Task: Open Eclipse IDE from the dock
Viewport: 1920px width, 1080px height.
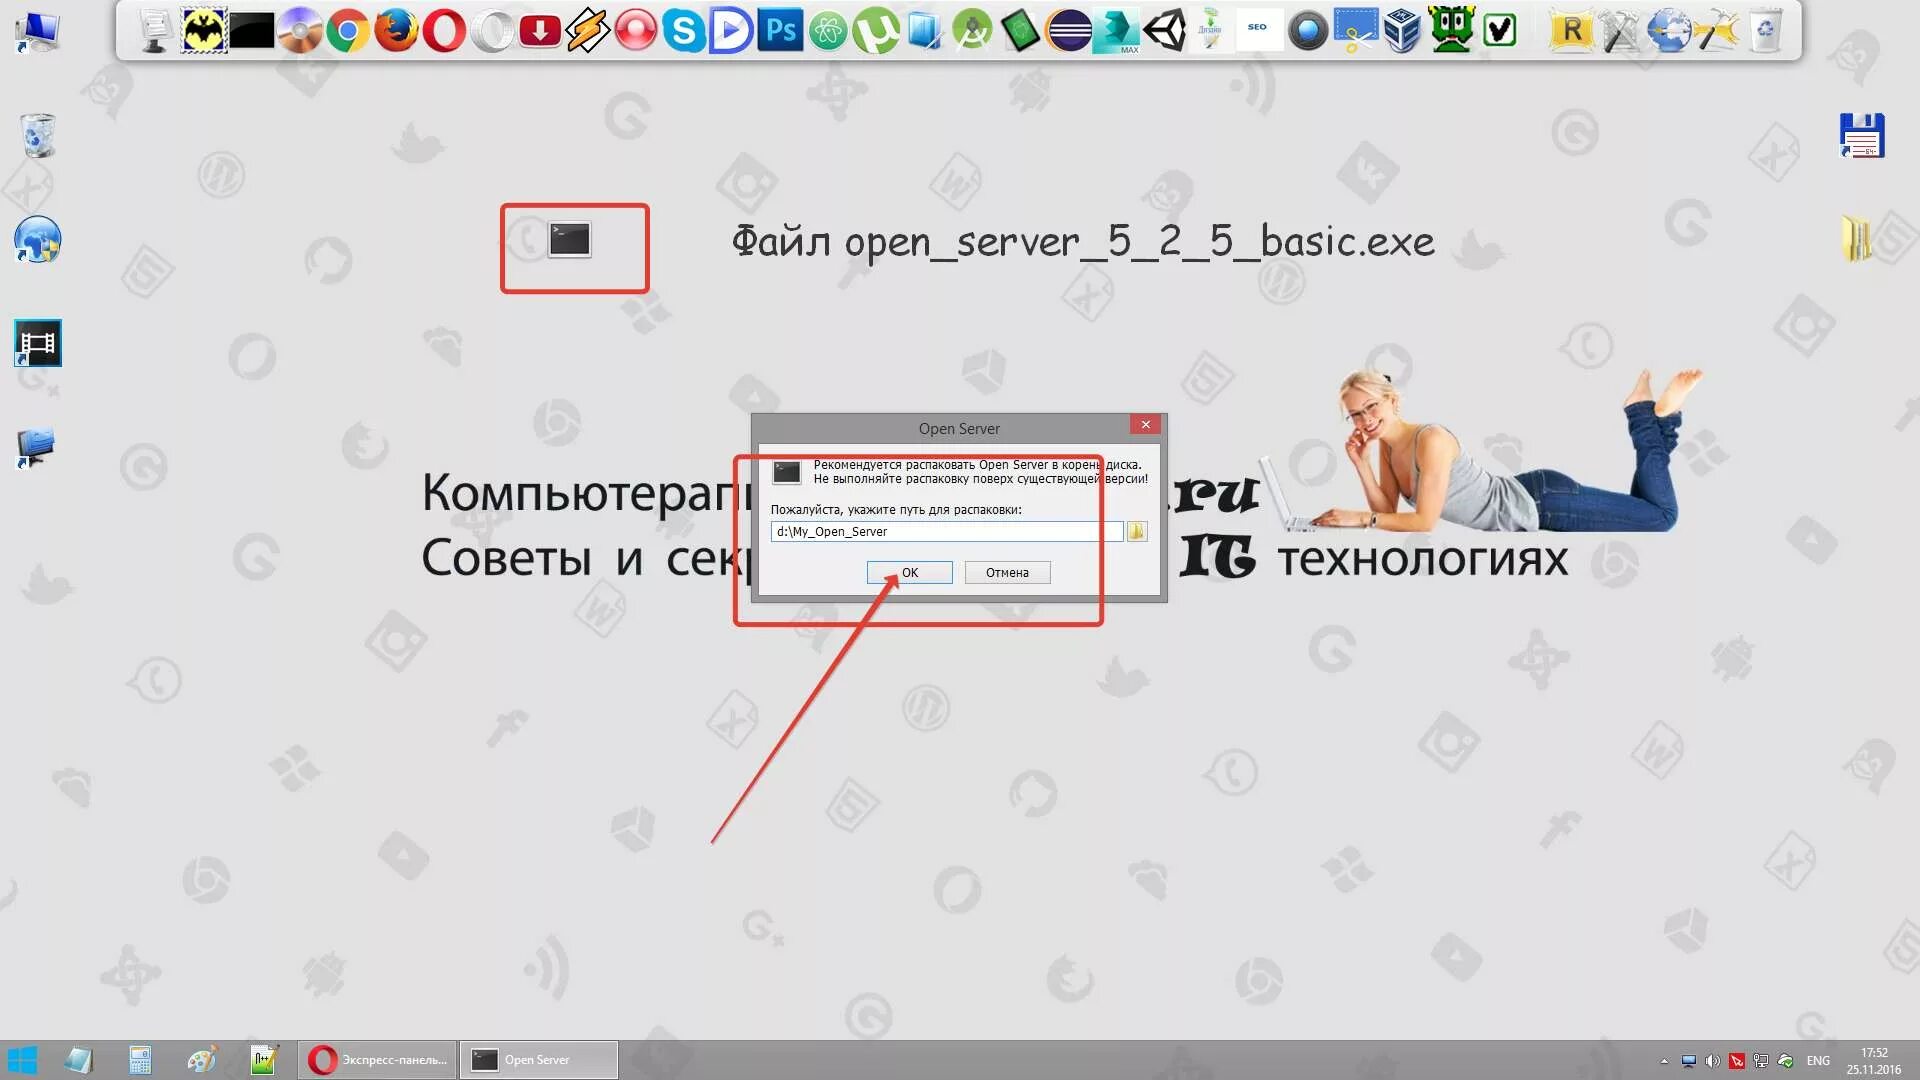Action: coord(1069,32)
